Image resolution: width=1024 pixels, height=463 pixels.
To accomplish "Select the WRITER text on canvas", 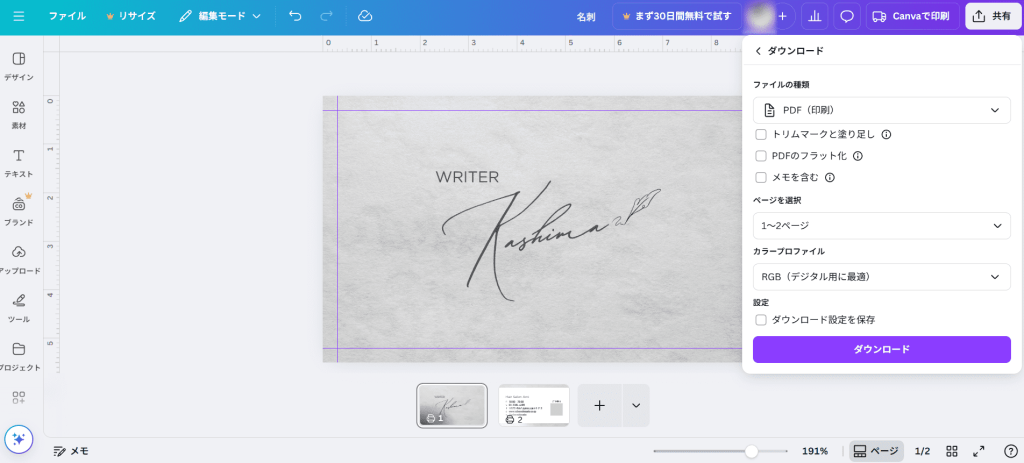I will 467,177.
